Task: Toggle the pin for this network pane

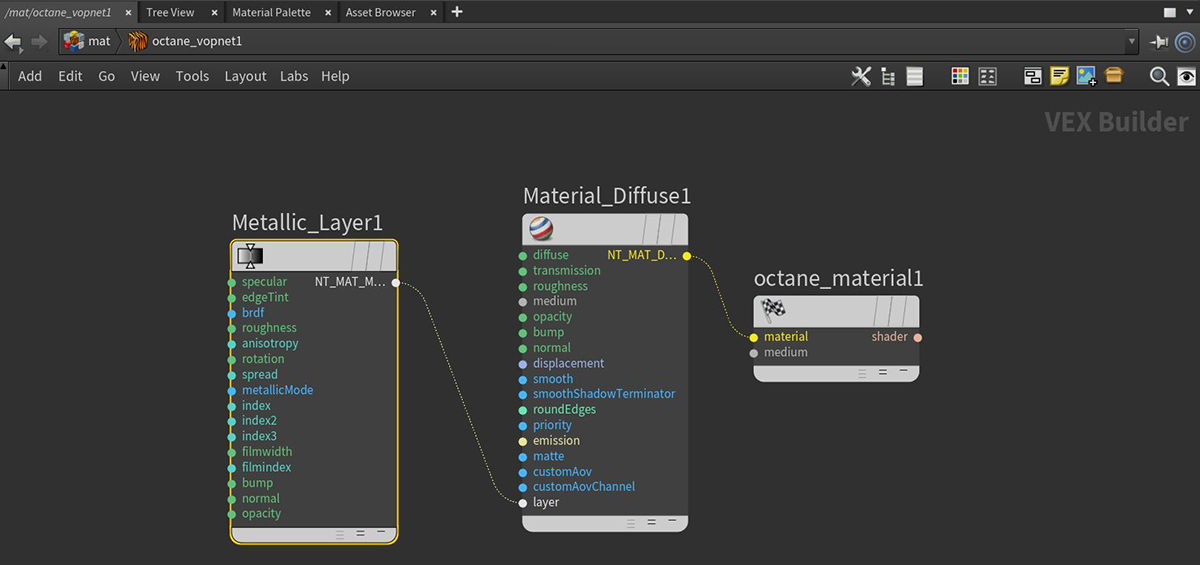Action: [x=1159, y=42]
